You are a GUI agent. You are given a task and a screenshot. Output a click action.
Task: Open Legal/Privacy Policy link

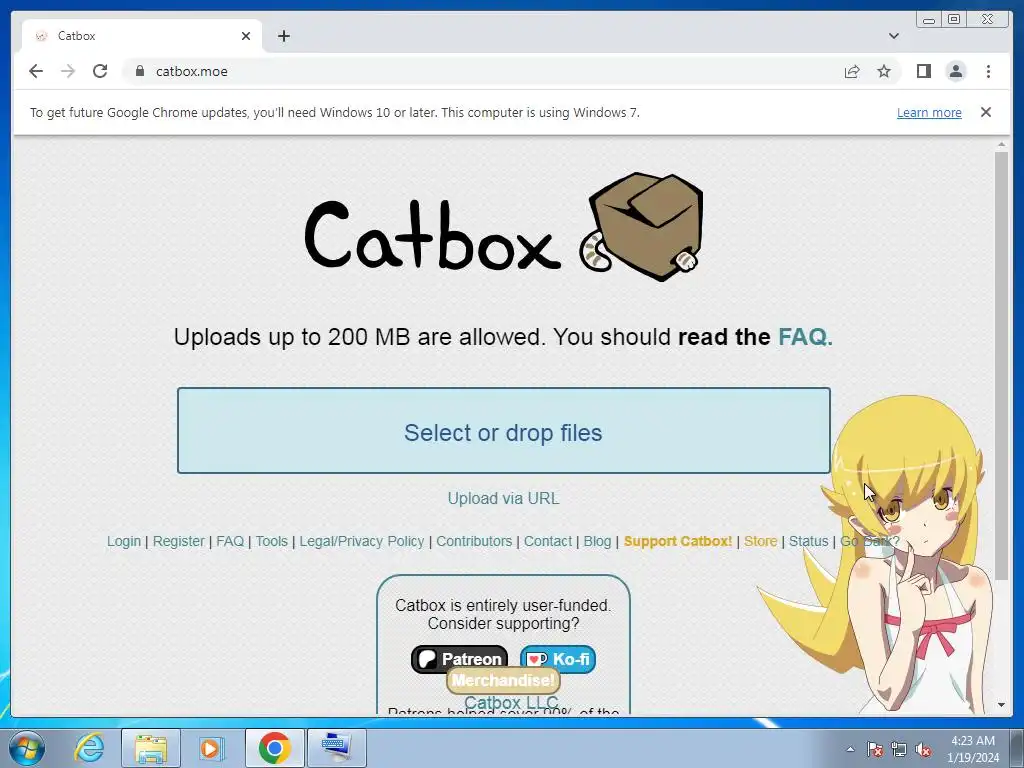[362, 541]
